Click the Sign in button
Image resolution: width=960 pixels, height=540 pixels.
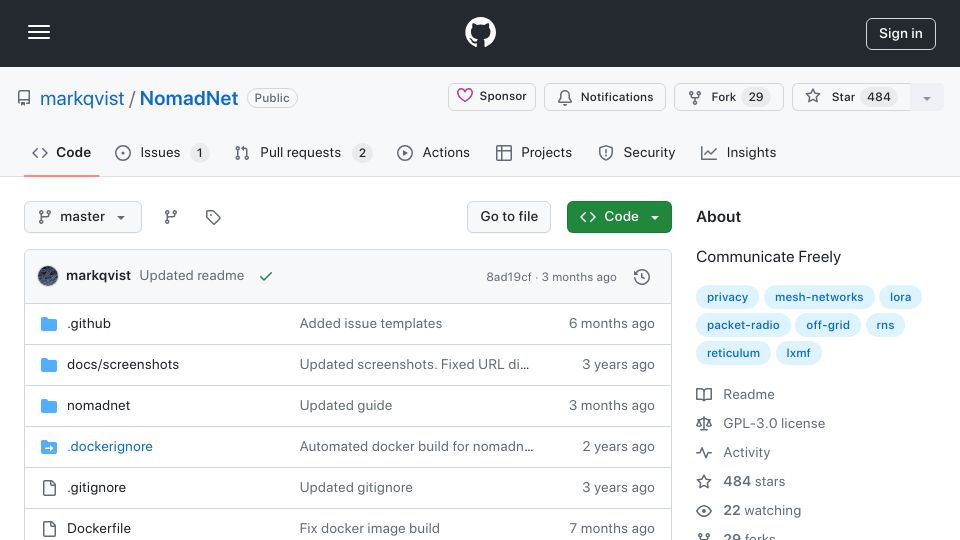[x=901, y=34]
